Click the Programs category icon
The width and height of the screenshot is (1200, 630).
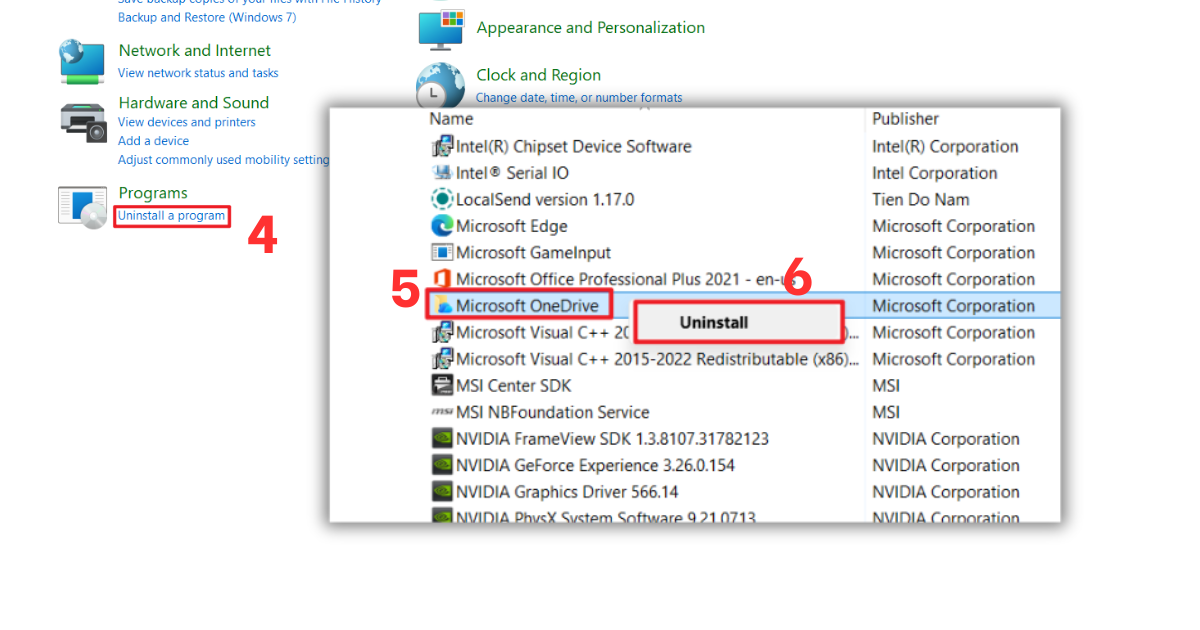tap(82, 207)
